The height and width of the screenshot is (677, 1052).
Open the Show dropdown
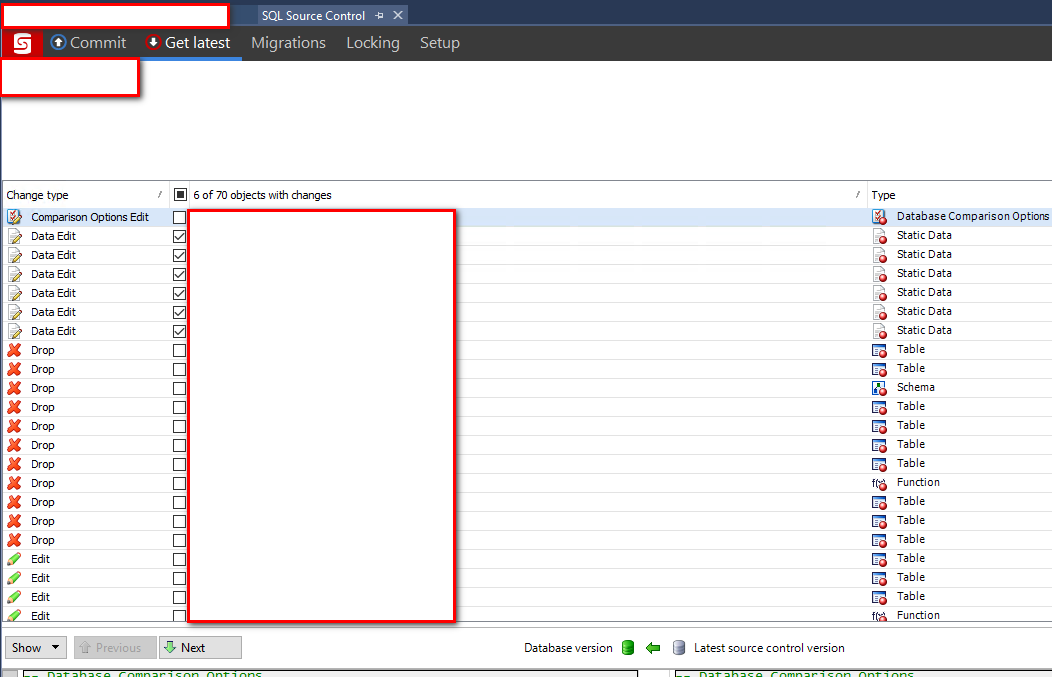(35, 647)
